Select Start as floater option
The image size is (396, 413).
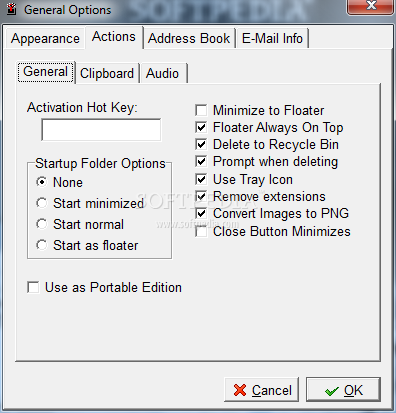tap(42, 245)
